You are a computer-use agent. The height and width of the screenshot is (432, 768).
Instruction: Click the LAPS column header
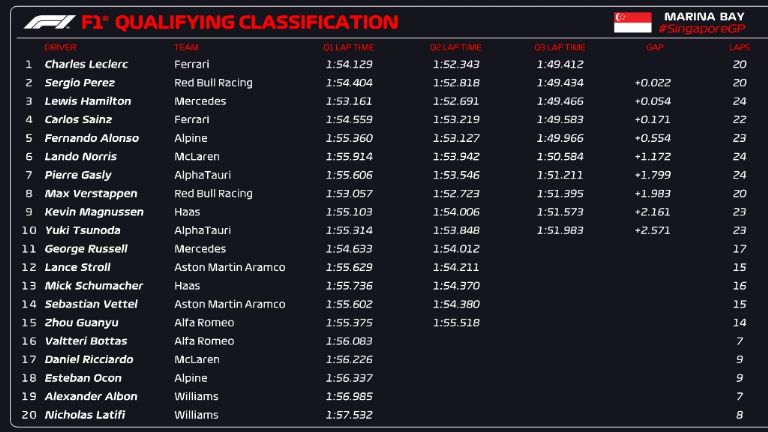739,47
